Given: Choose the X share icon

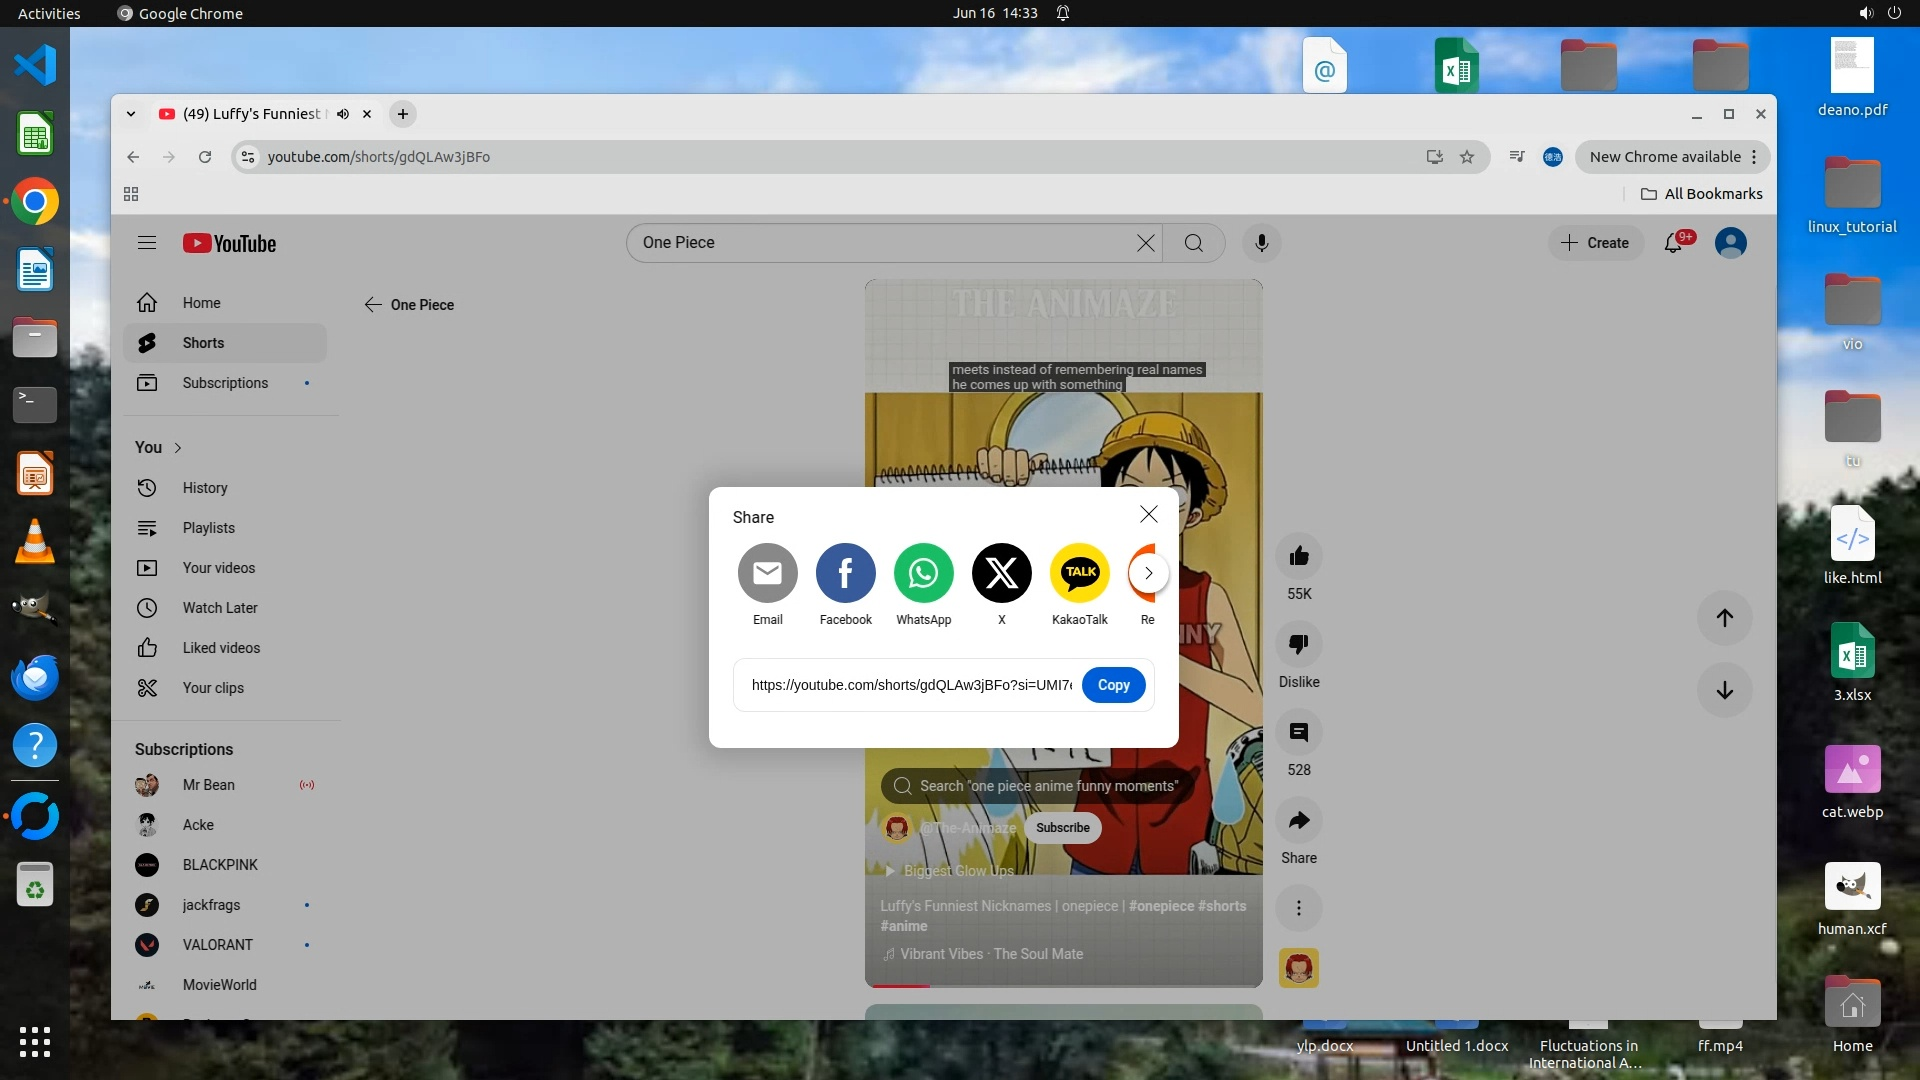Looking at the screenshot, I should (1001, 573).
